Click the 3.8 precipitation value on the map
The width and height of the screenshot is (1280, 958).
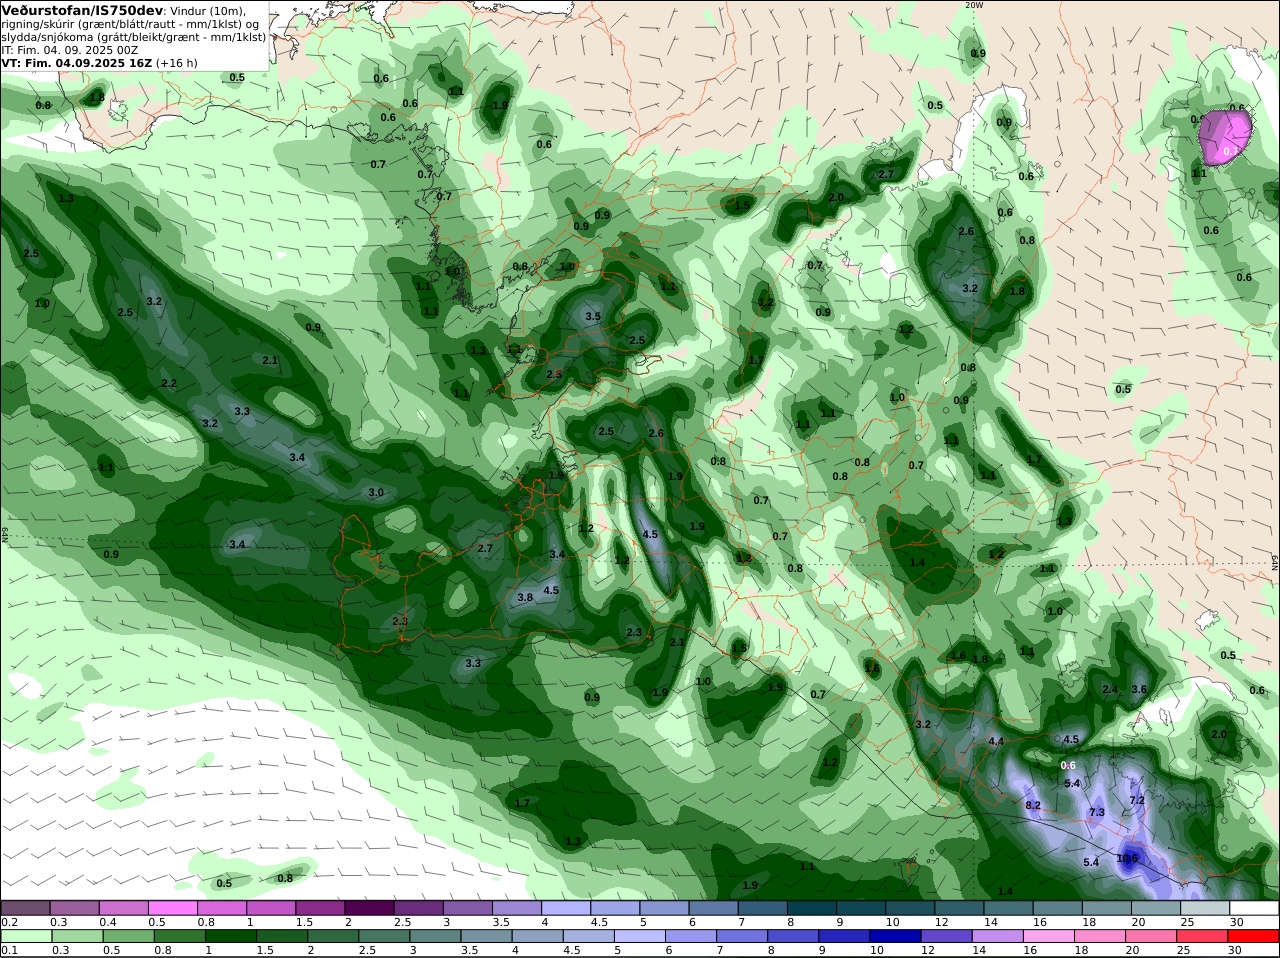(x=525, y=597)
